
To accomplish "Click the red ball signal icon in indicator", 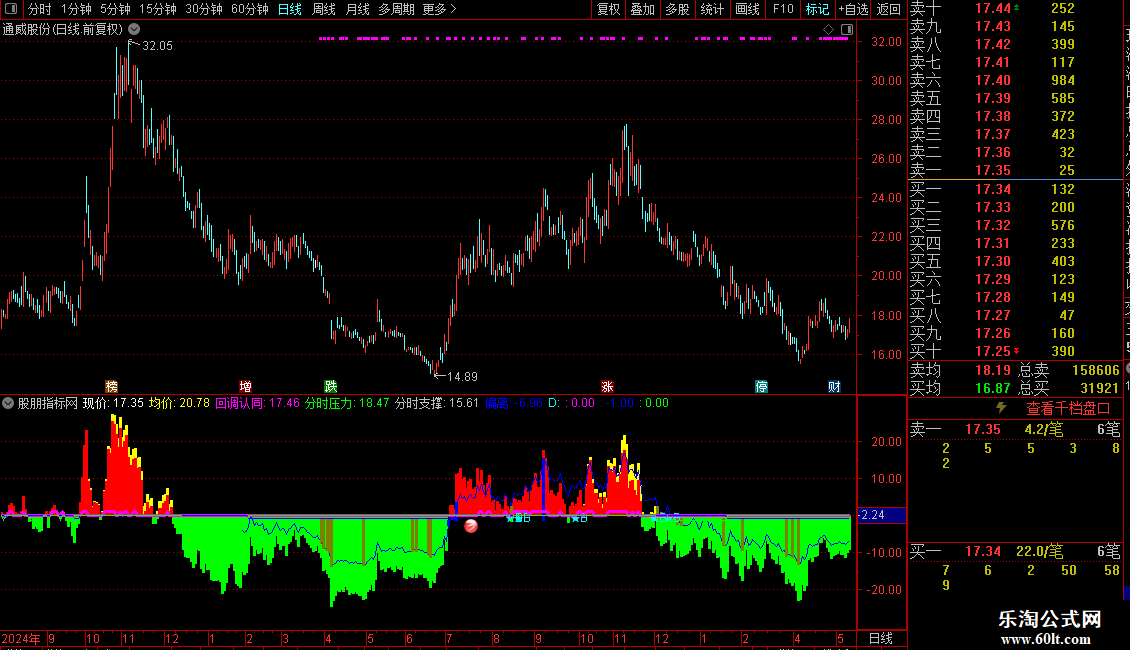I will (x=471, y=526).
